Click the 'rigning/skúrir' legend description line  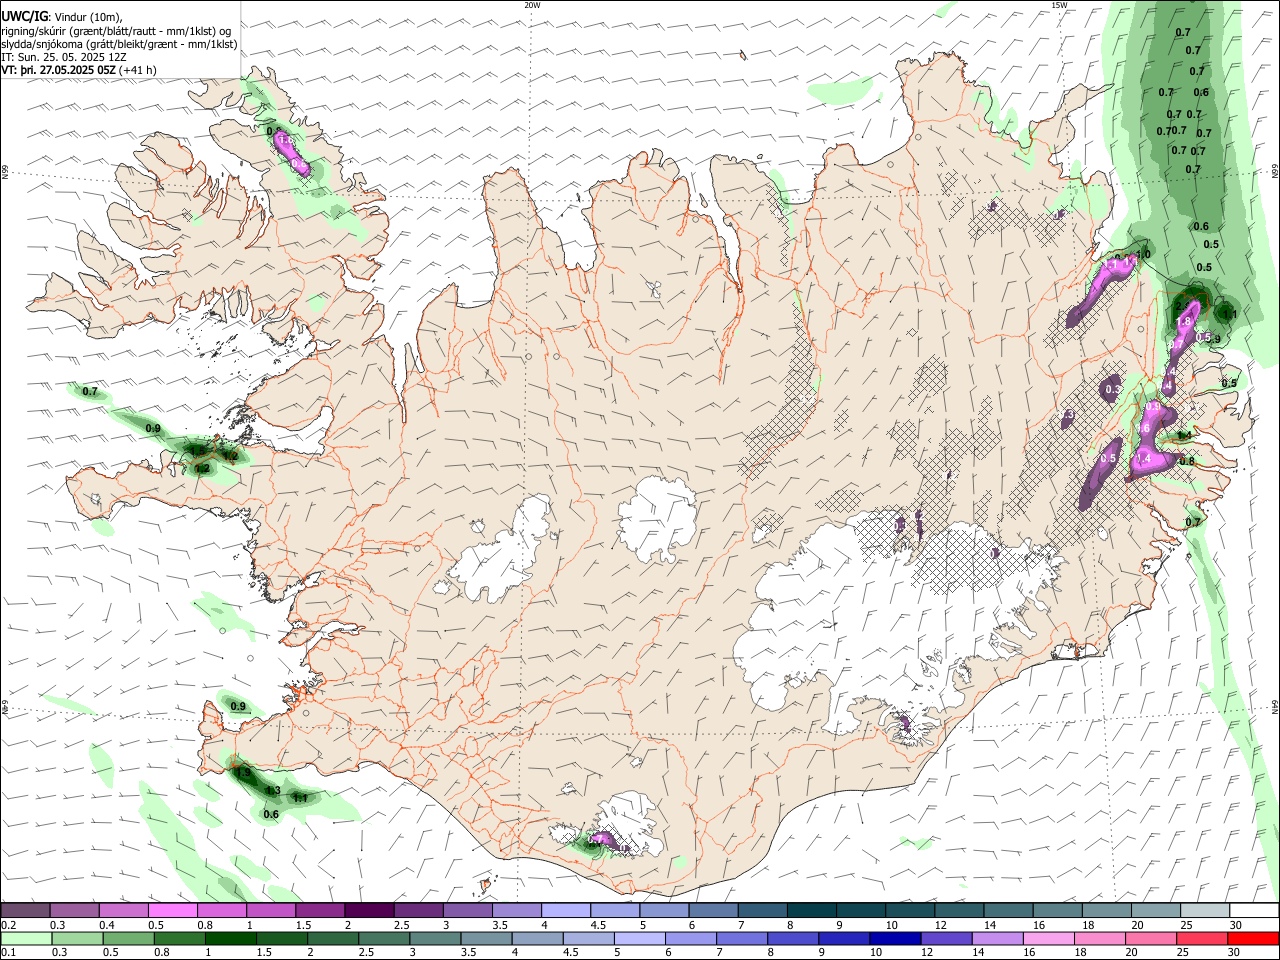click(x=115, y=31)
